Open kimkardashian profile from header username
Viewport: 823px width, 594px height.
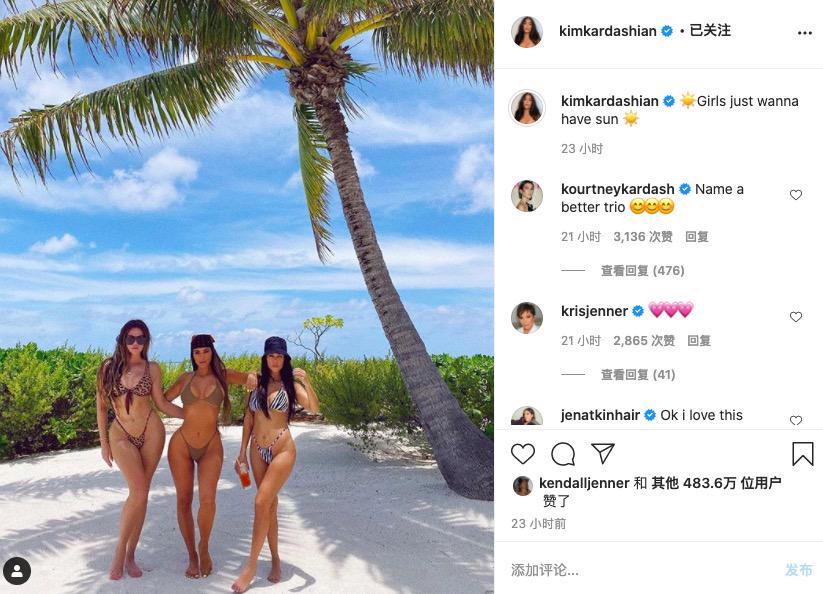coord(607,31)
